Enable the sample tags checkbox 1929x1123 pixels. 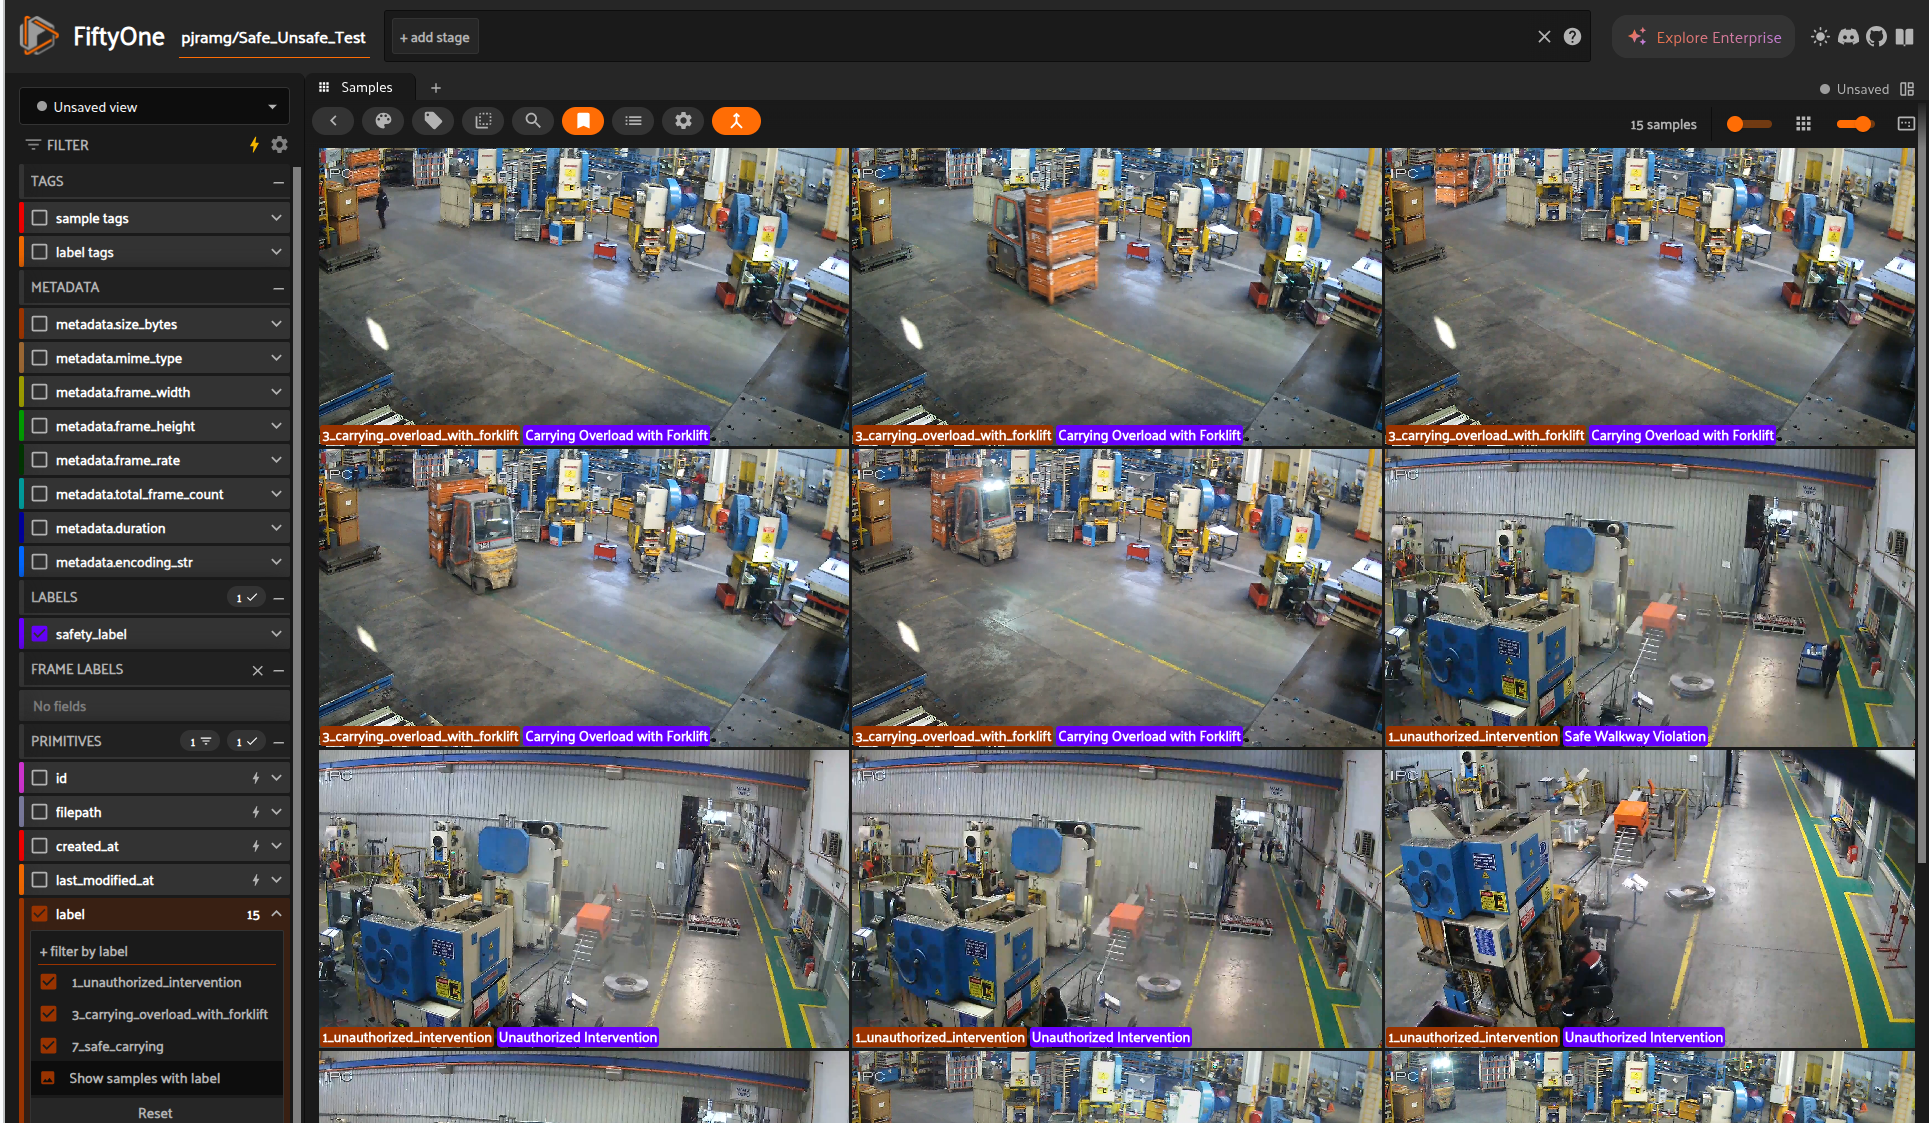click(39, 217)
